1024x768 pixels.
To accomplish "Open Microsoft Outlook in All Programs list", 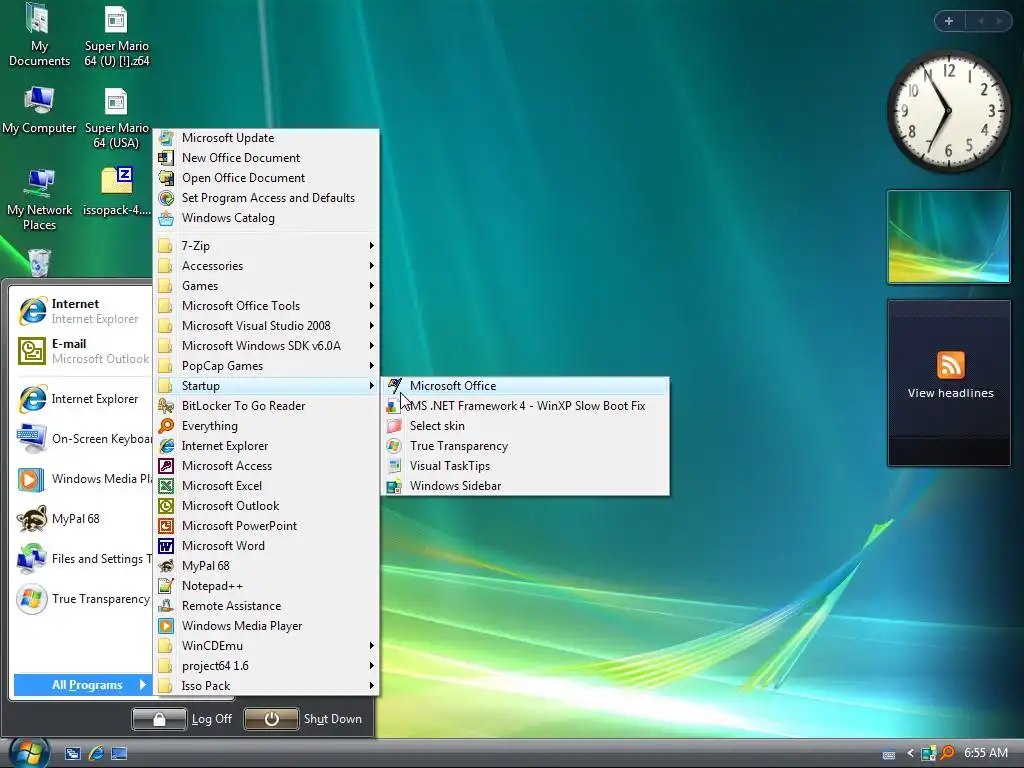I will 266,505.
